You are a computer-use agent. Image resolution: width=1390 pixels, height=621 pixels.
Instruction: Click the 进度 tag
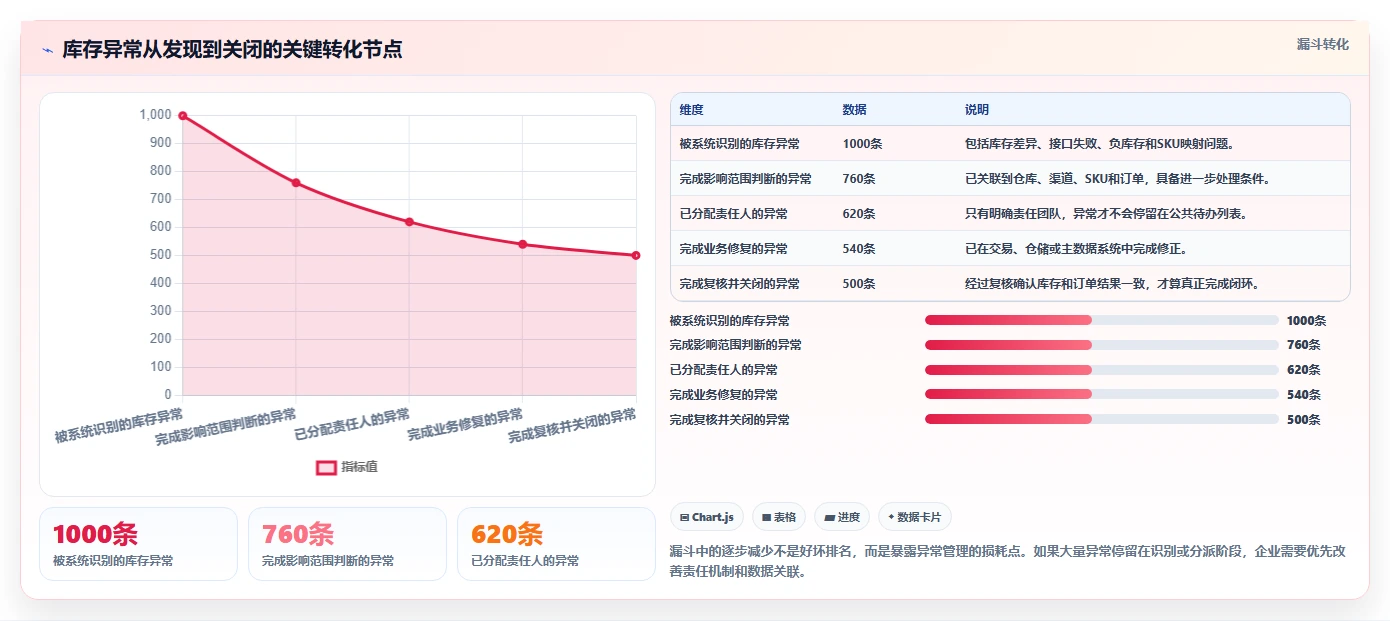point(842,517)
